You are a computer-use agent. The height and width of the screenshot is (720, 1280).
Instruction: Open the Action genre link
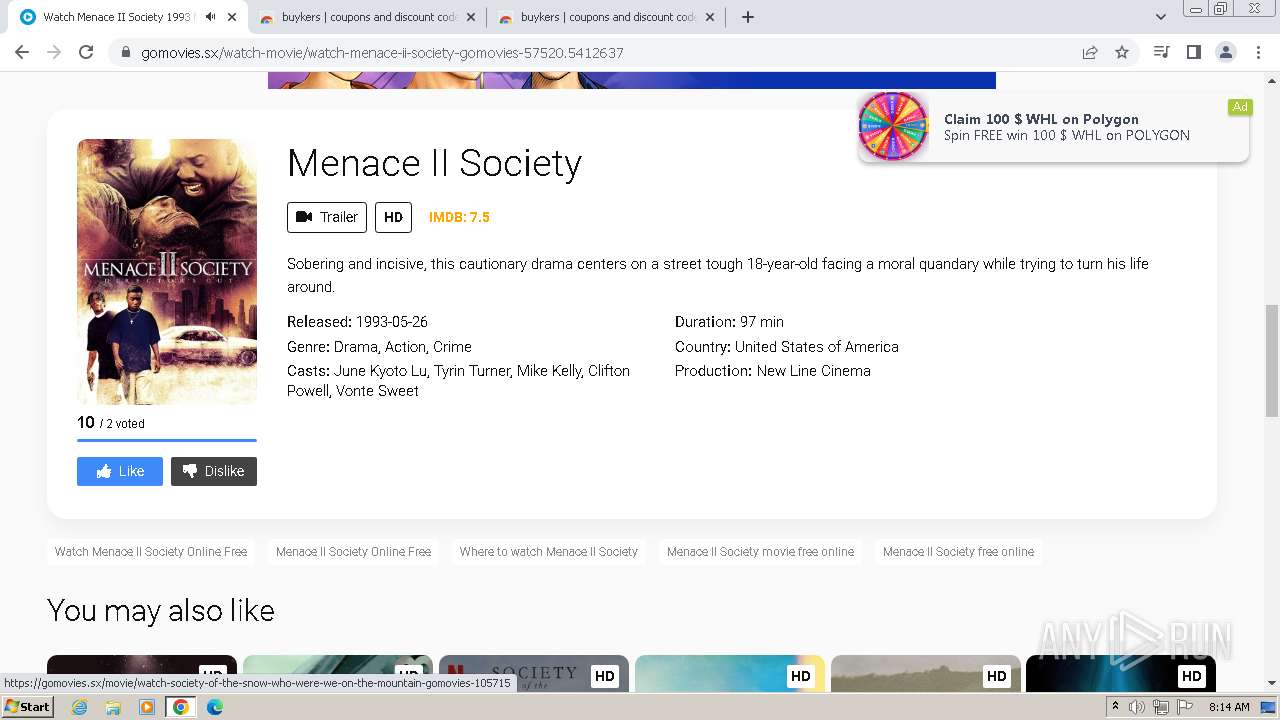pos(405,347)
